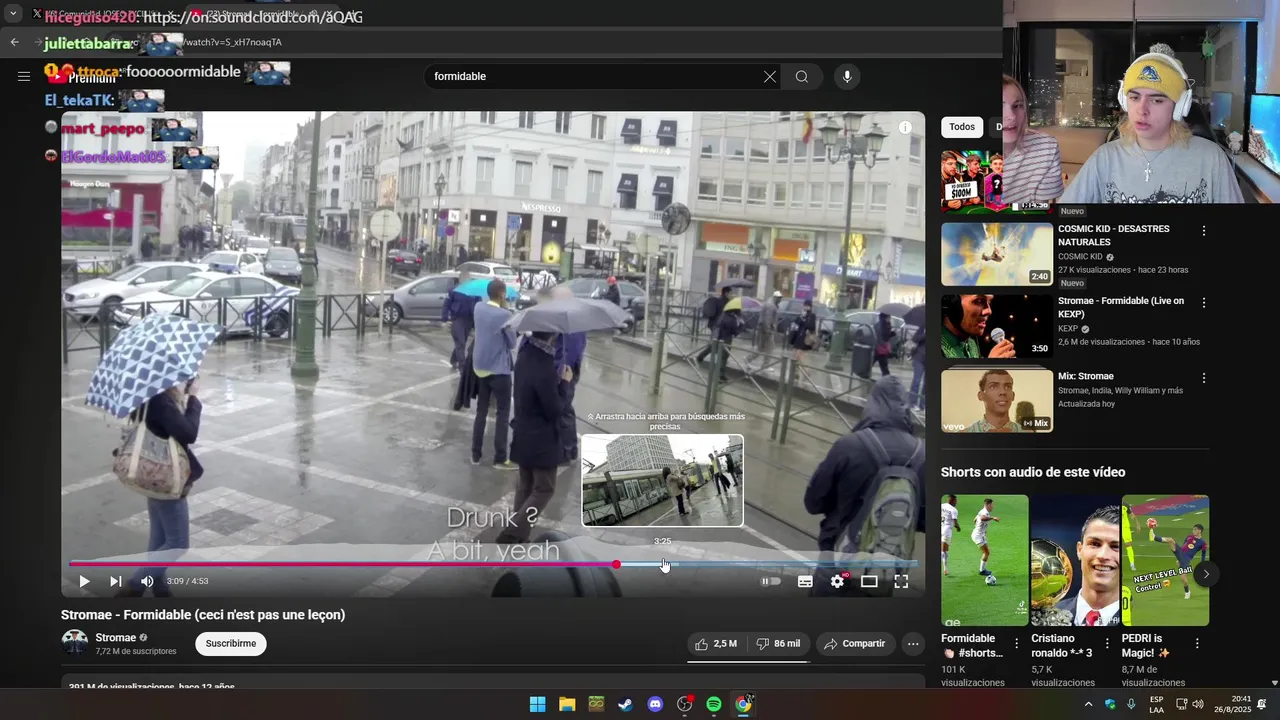
Task: Open Stromae - Formidable (Live on KEXP) thumbnail
Action: [997, 326]
